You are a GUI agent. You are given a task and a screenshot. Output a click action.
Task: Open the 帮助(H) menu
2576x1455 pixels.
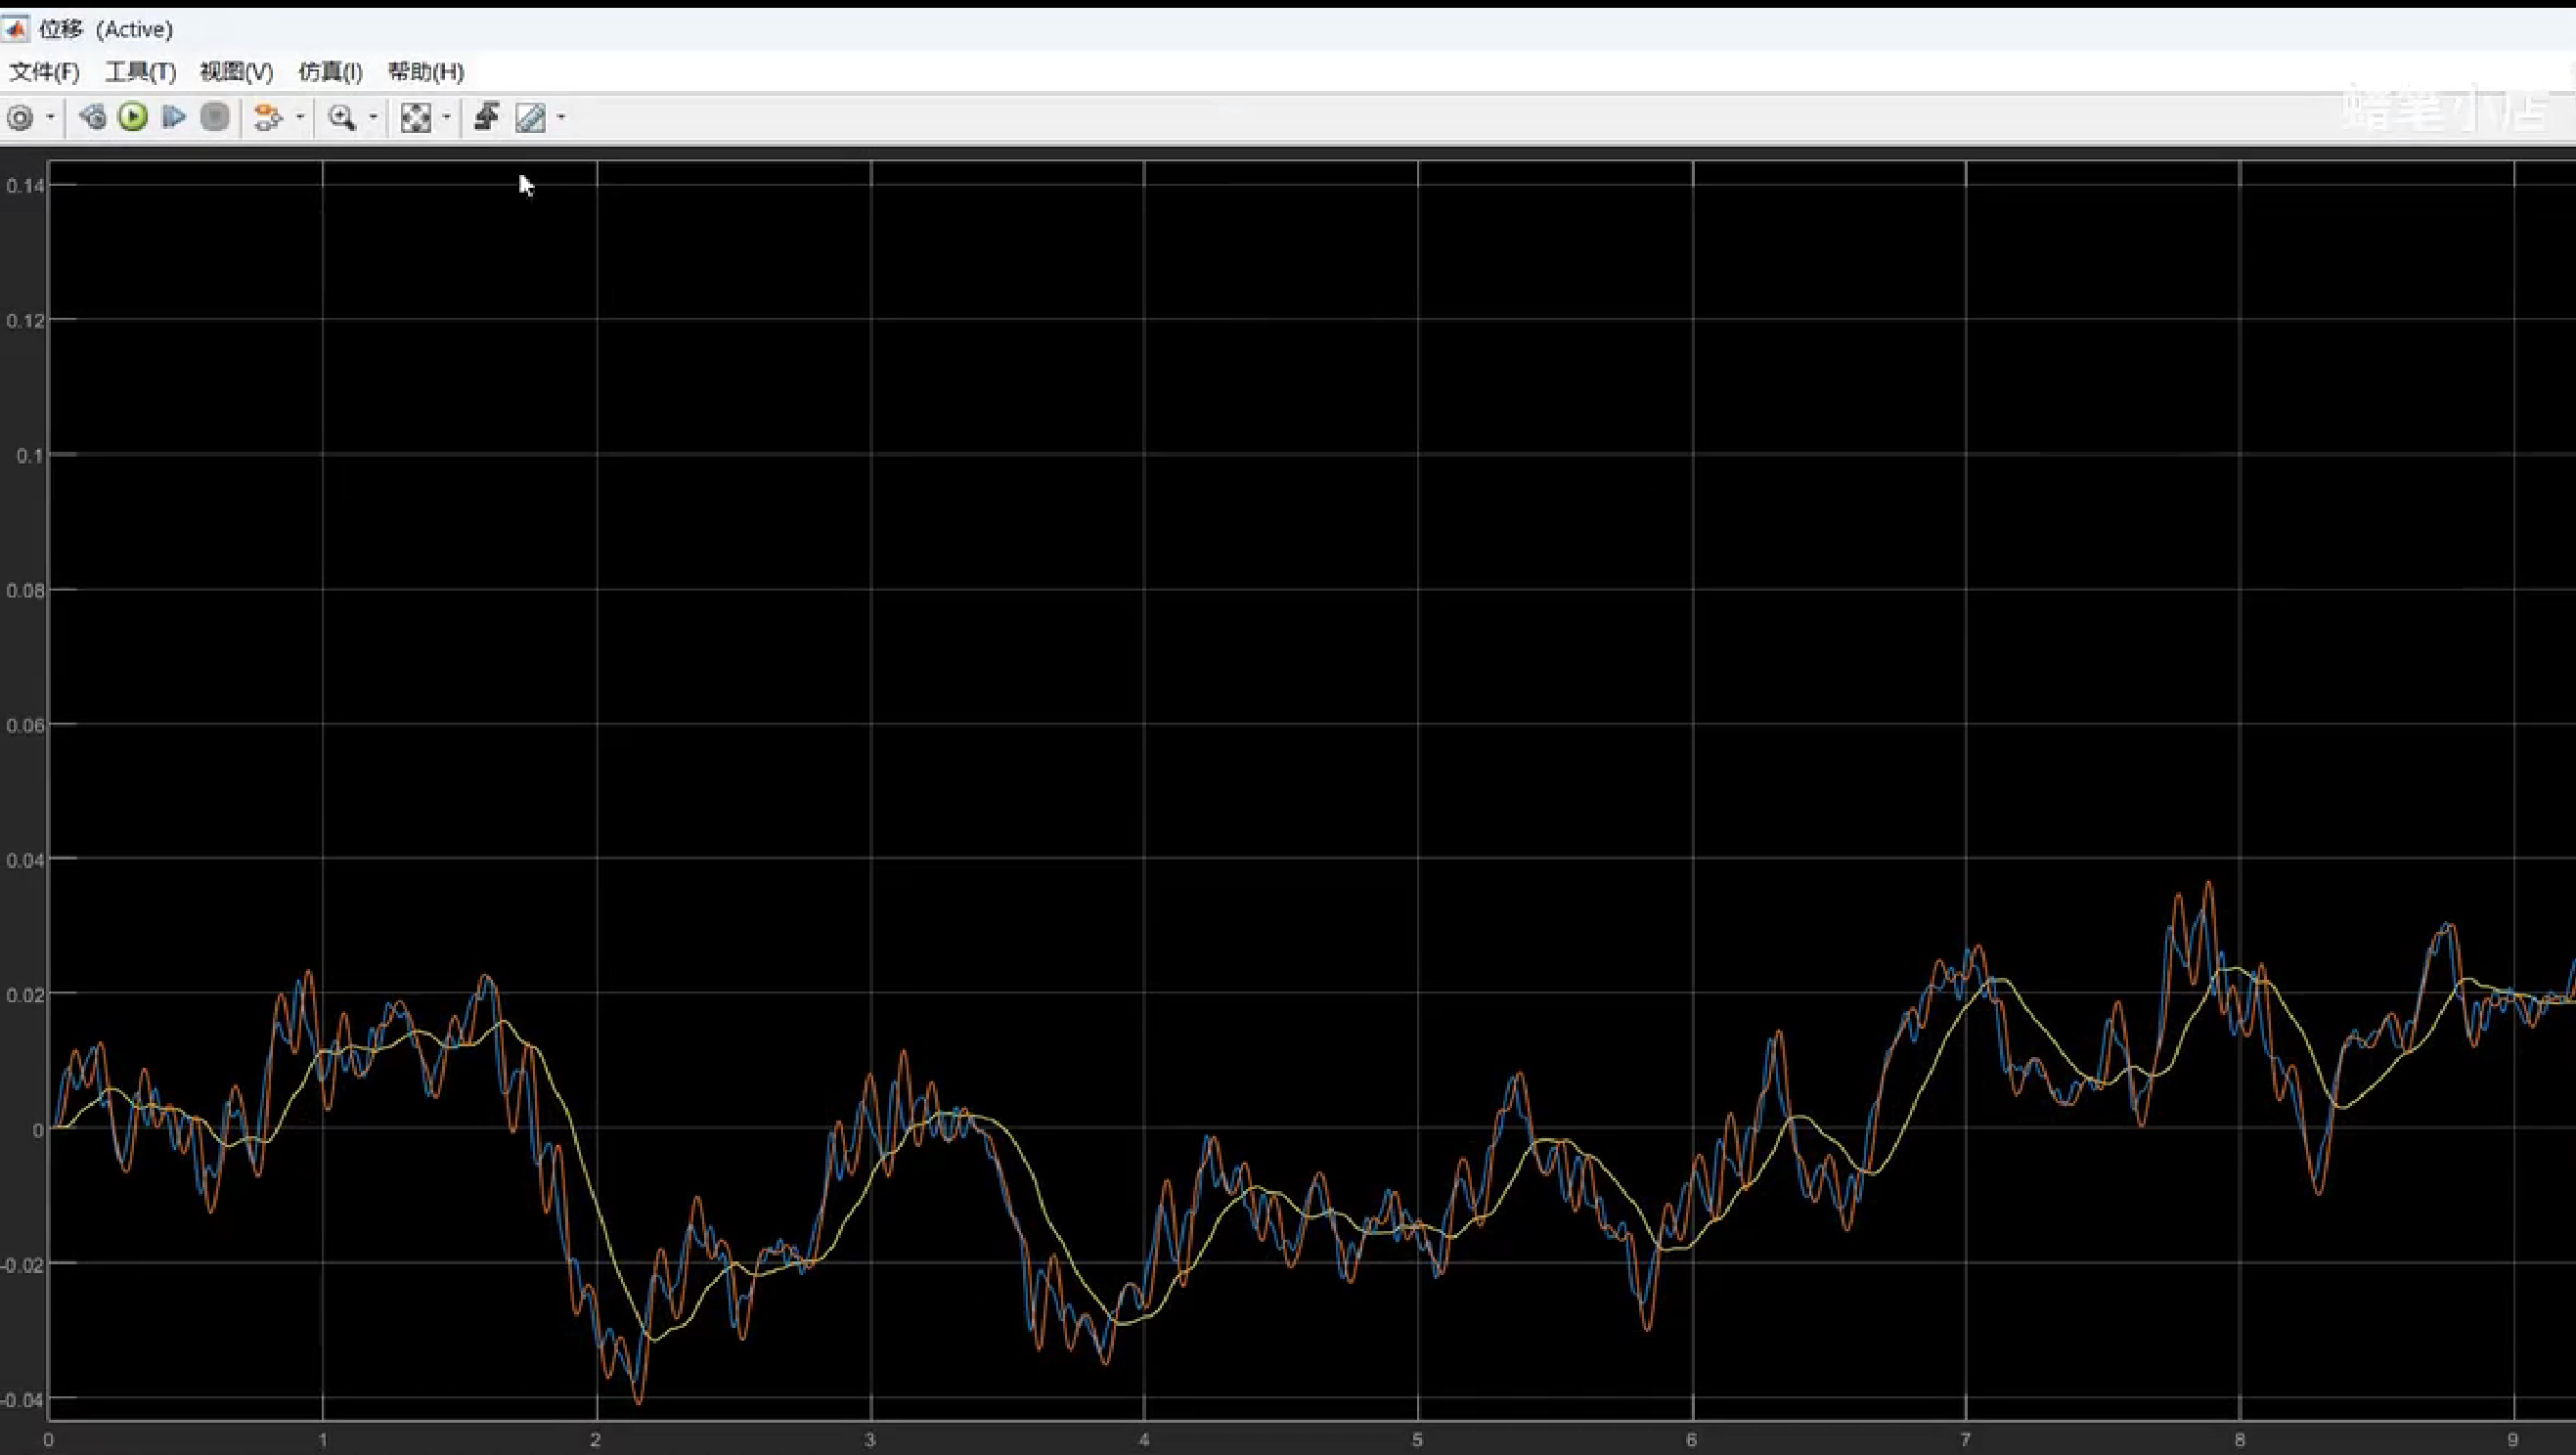coord(426,72)
